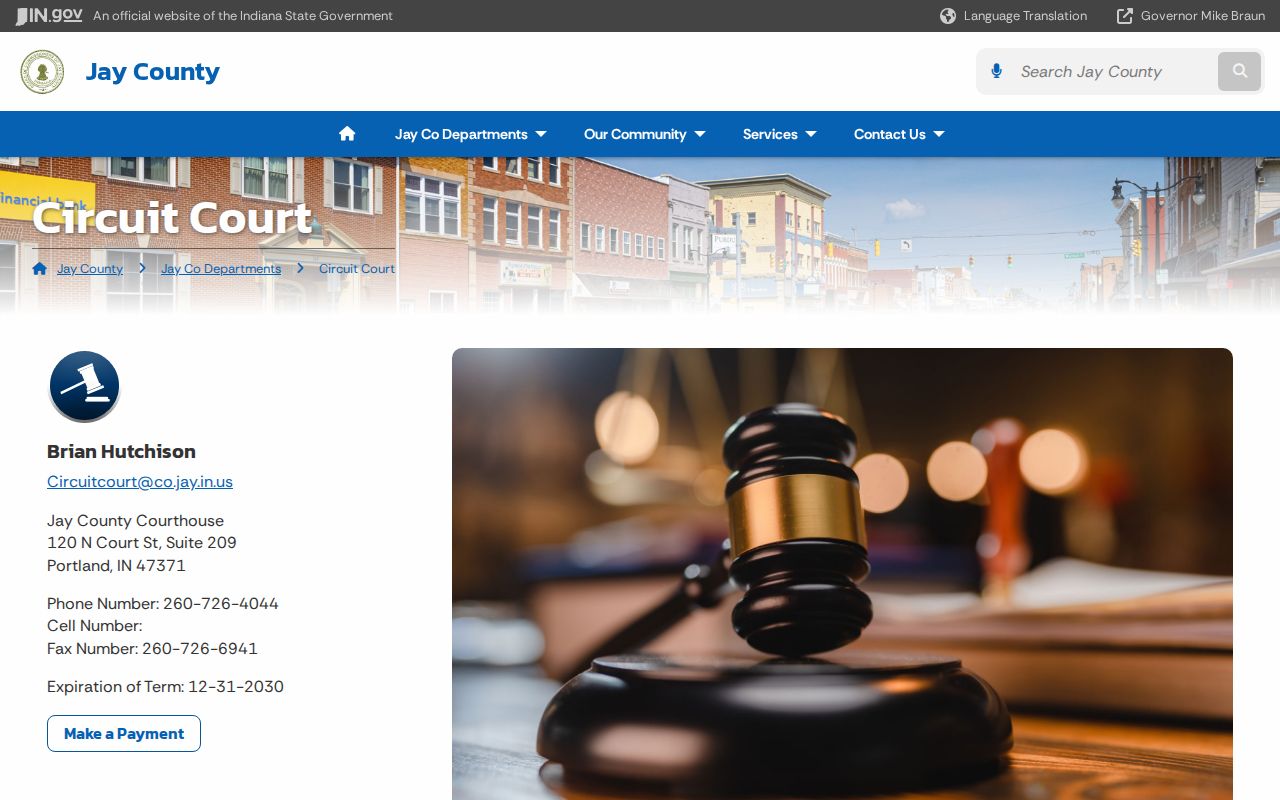Click the Circuit Court page heading
The width and height of the screenshot is (1280, 800).
click(x=173, y=218)
